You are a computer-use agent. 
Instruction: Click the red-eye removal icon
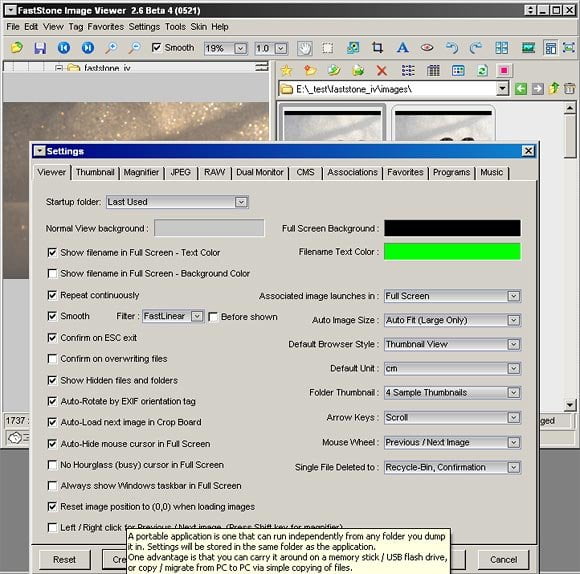427,48
